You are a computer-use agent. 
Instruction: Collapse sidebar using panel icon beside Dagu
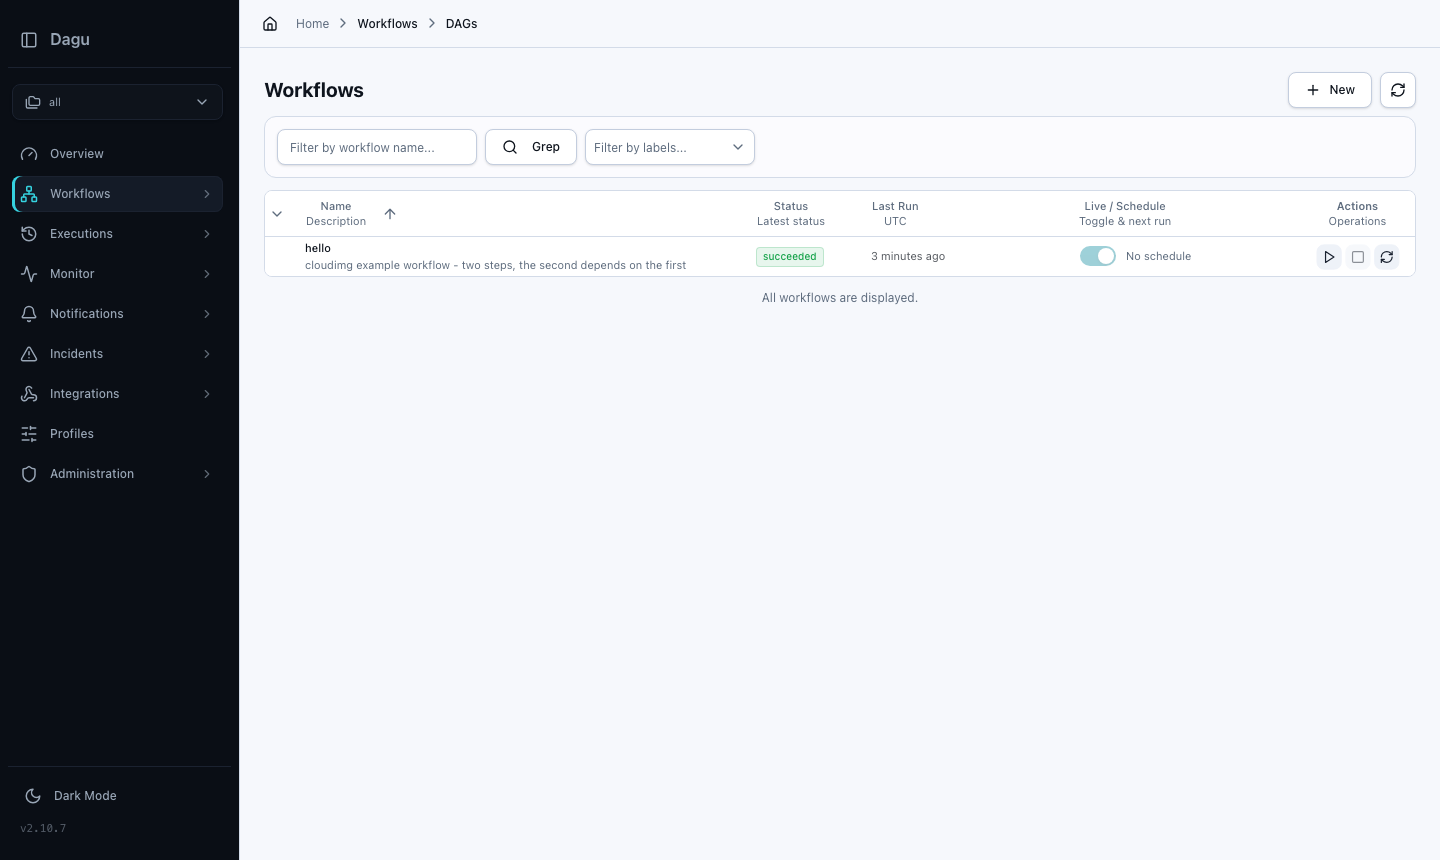29,40
